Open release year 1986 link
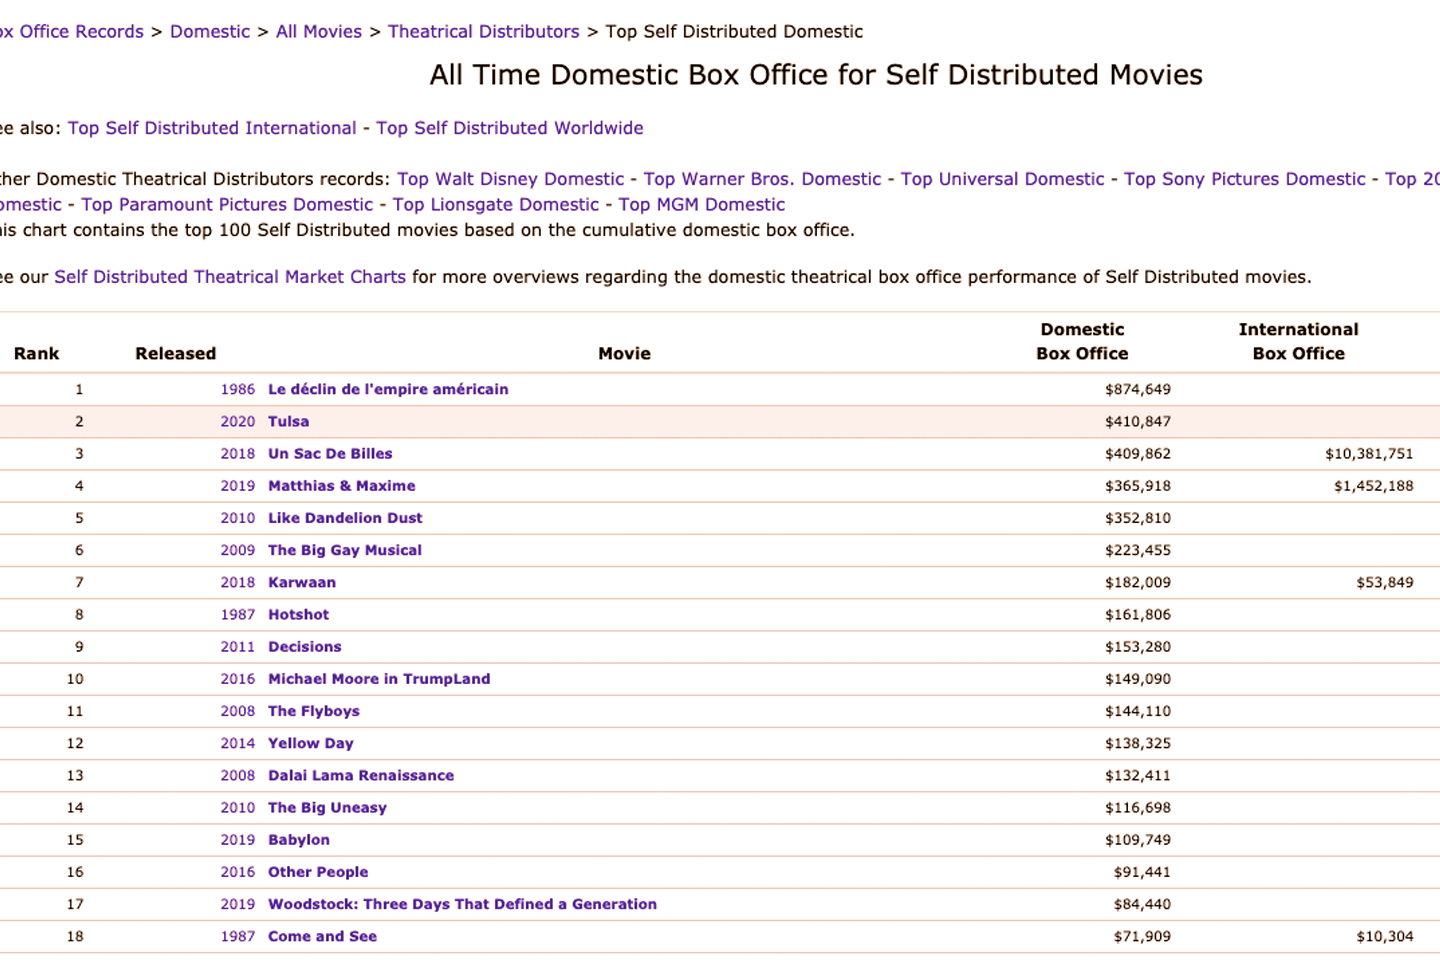The height and width of the screenshot is (960, 1440). pyautogui.click(x=238, y=389)
